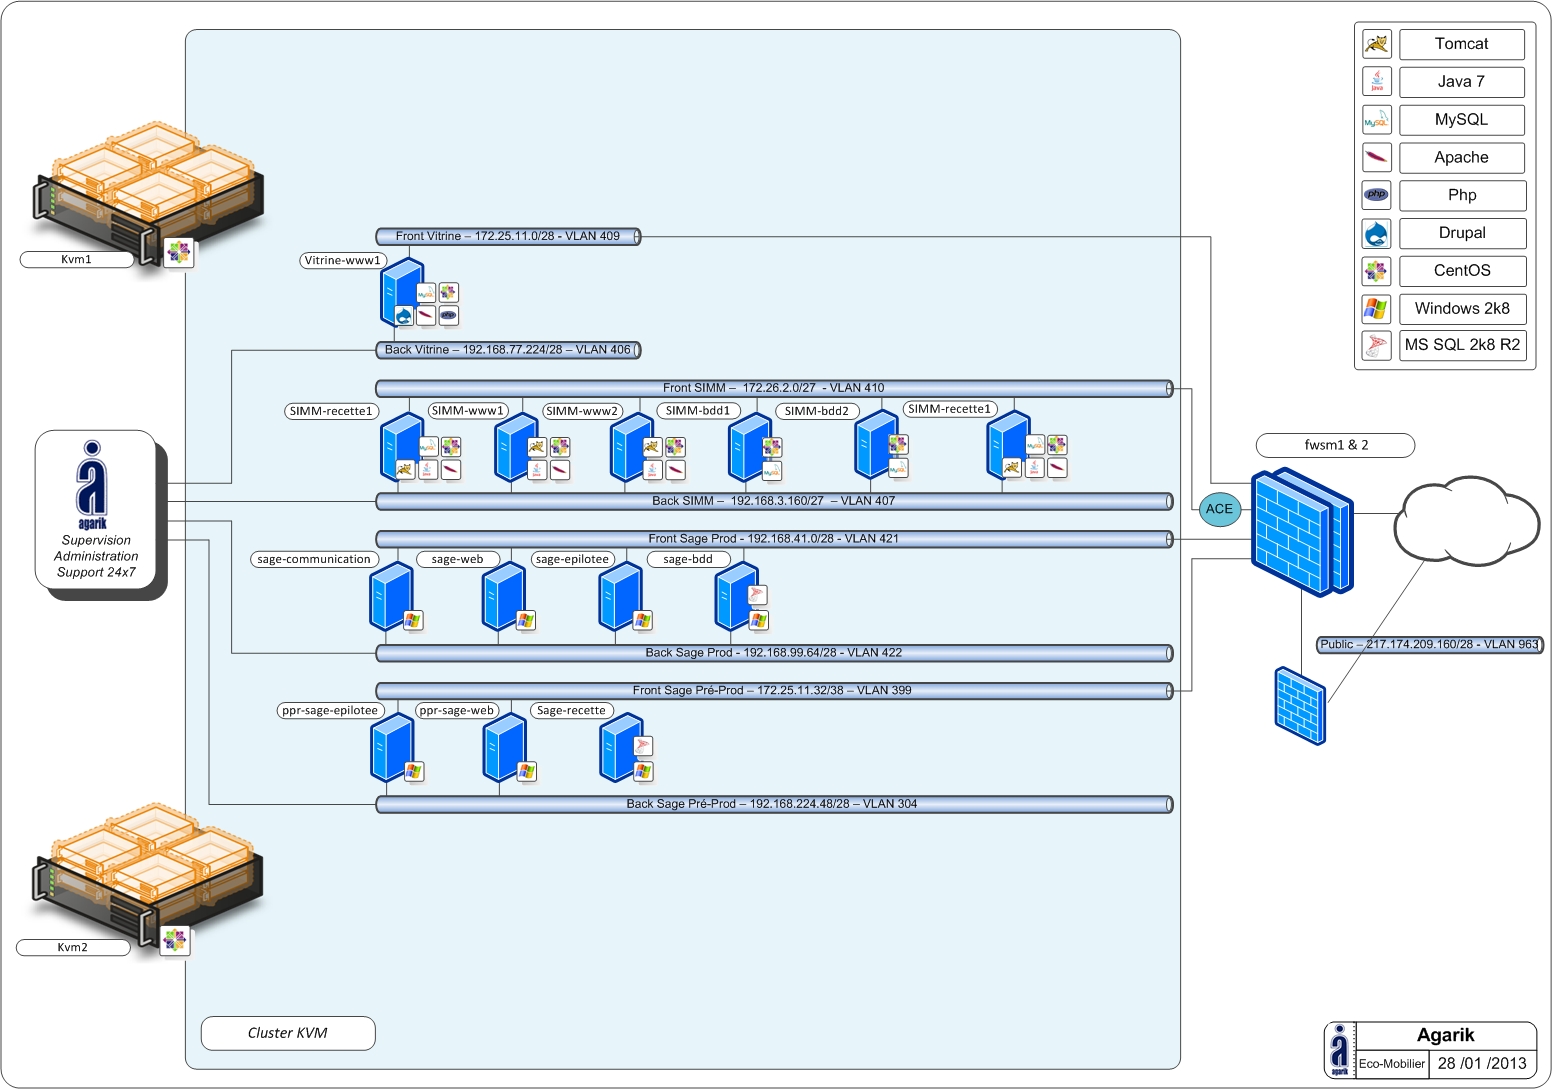Image resolution: width=1552 pixels, height=1089 pixels.
Task: Select the Front SIMM VLAN 410 bar
Action: (x=773, y=388)
